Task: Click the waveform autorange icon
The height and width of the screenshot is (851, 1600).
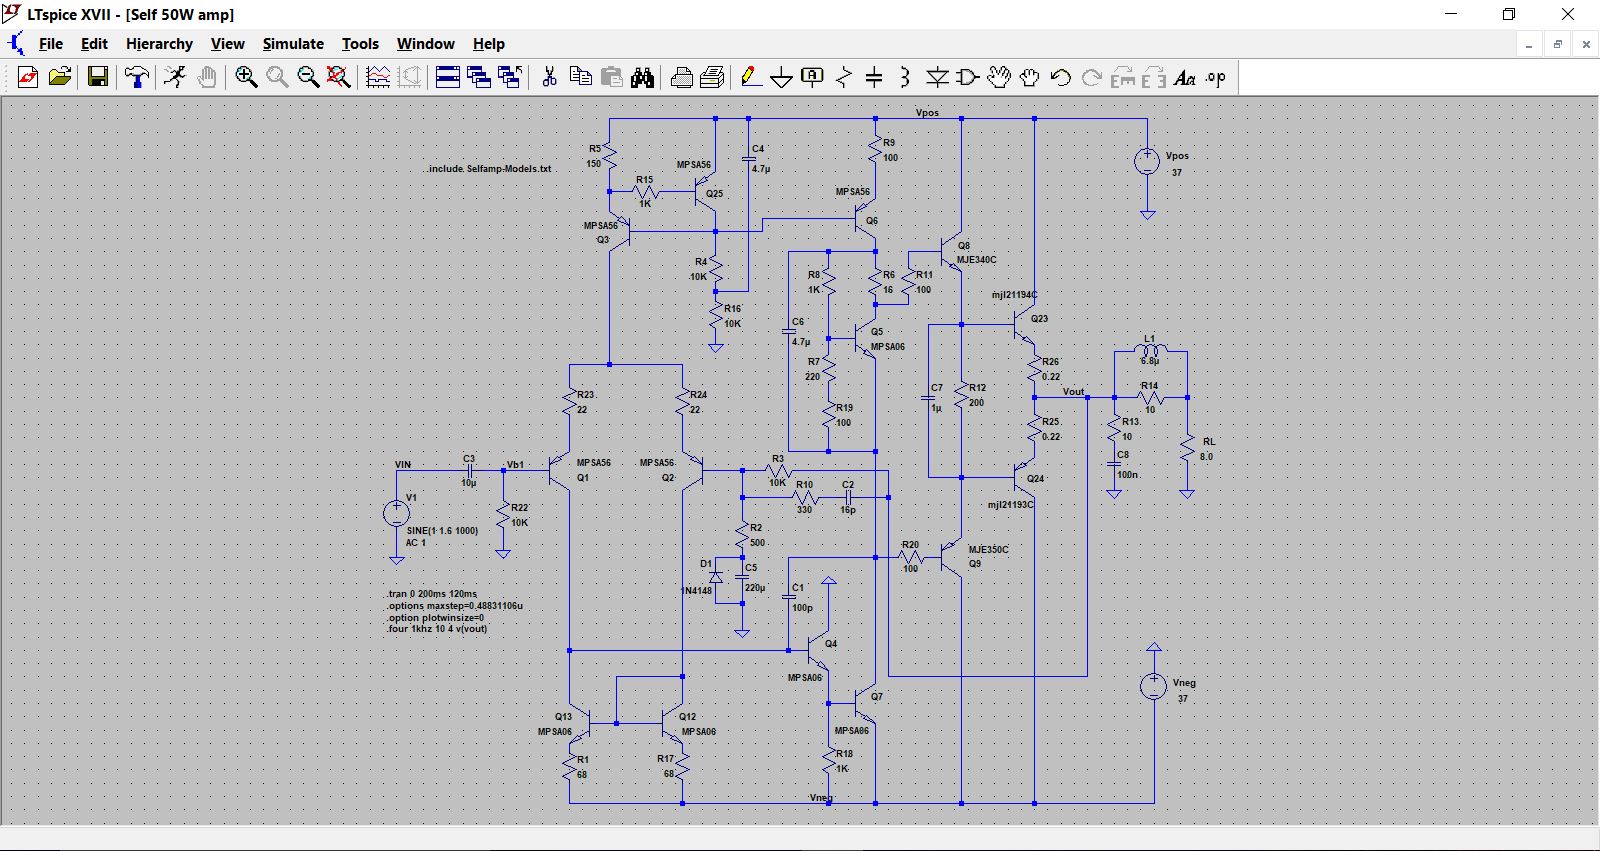Action: click(x=378, y=77)
